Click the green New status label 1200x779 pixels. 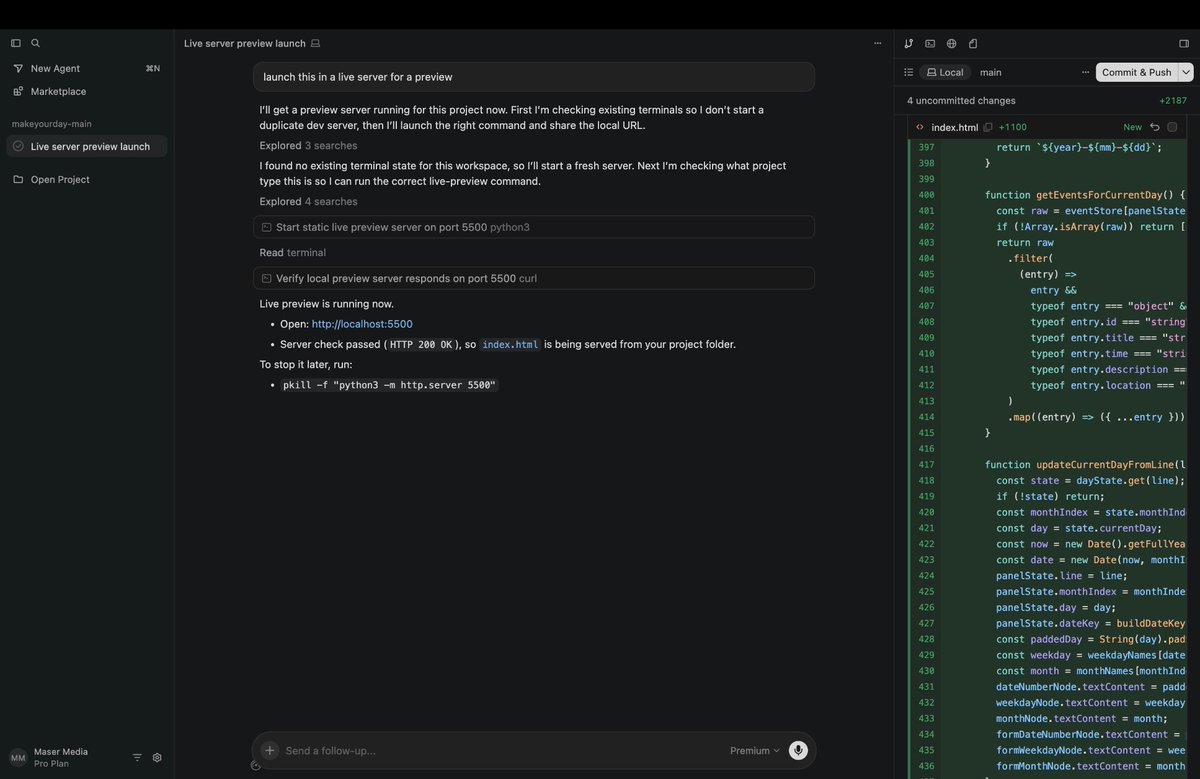click(1132, 127)
